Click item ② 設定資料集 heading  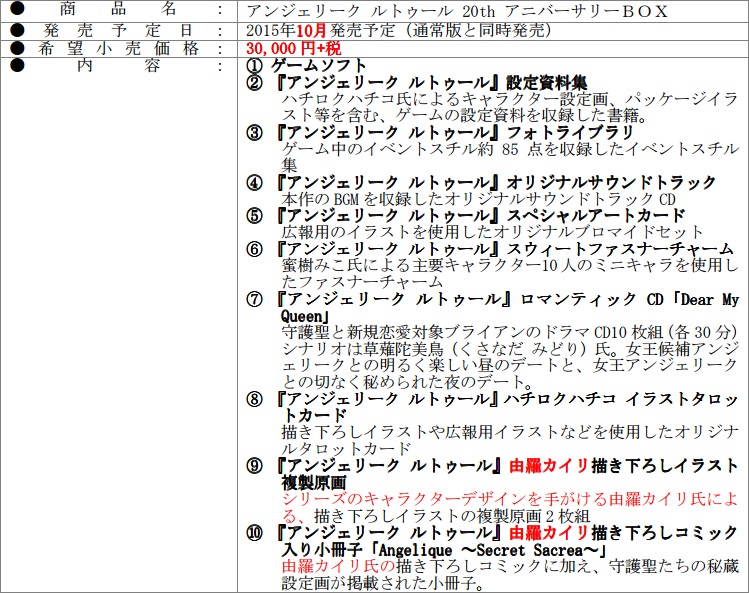(x=417, y=82)
